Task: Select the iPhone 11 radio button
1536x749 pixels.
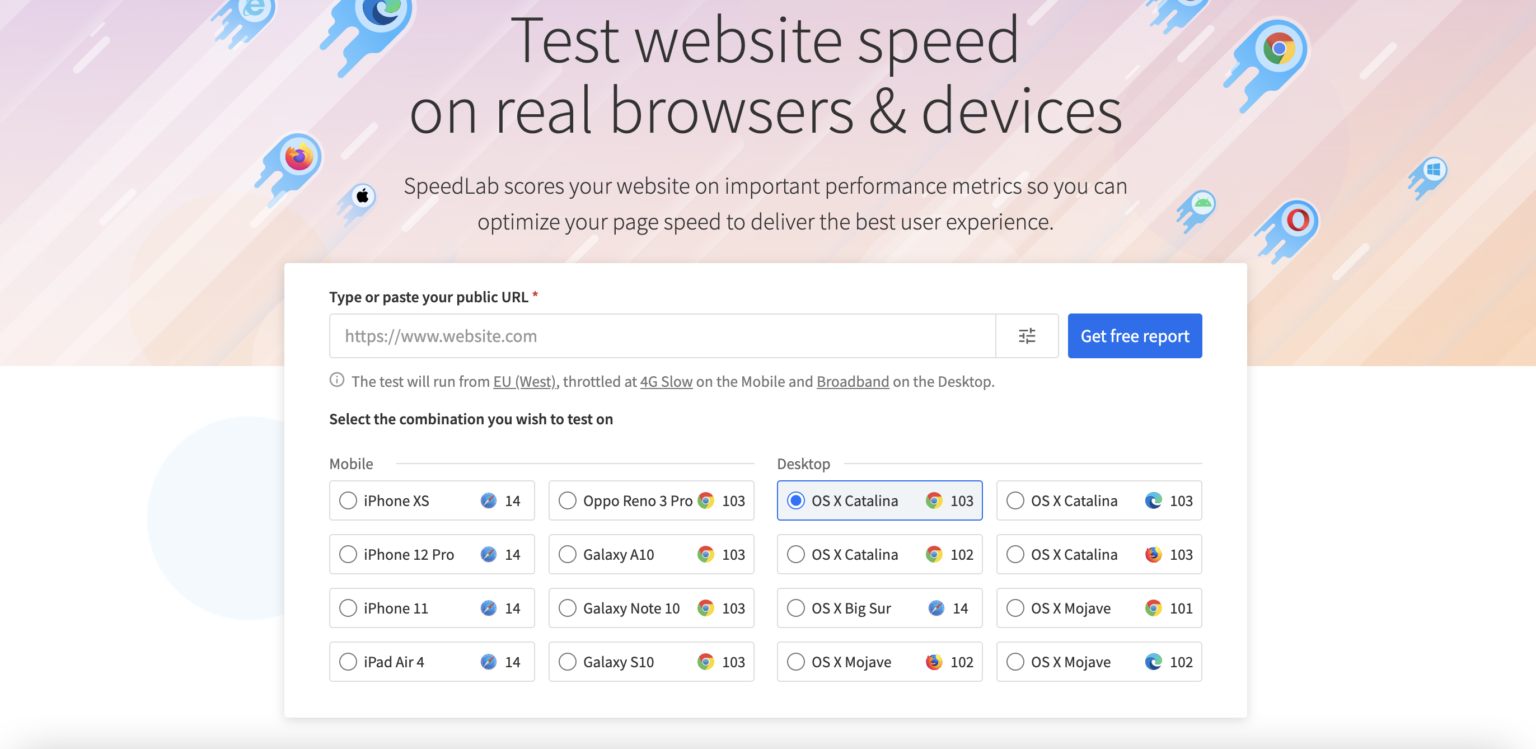Action: click(348, 607)
